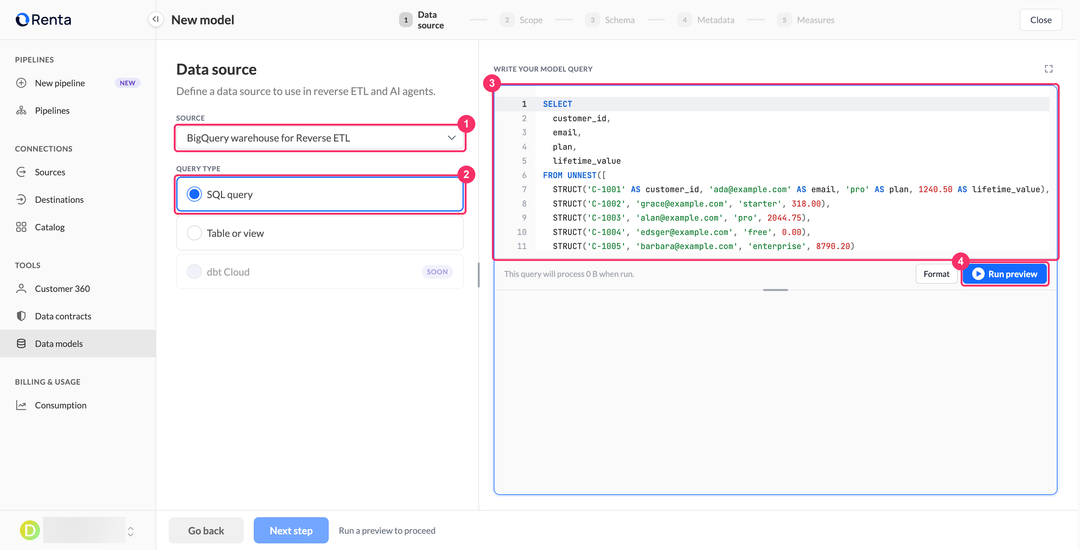Open the Source dropdown BigQuery warehouse
The width and height of the screenshot is (1080, 550).
click(x=320, y=138)
